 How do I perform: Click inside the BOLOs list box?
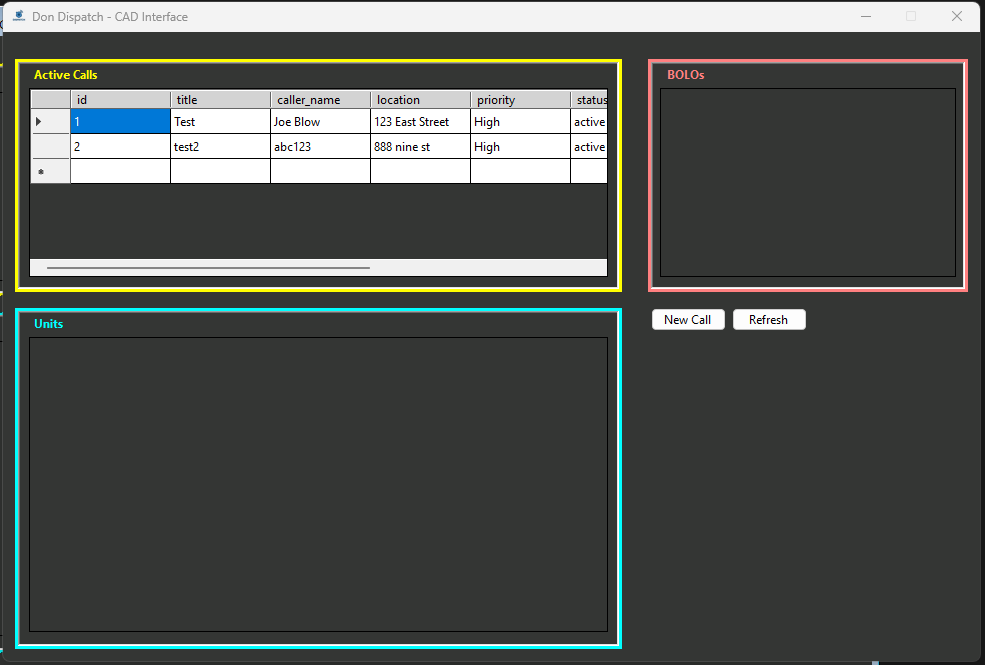click(x=808, y=182)
